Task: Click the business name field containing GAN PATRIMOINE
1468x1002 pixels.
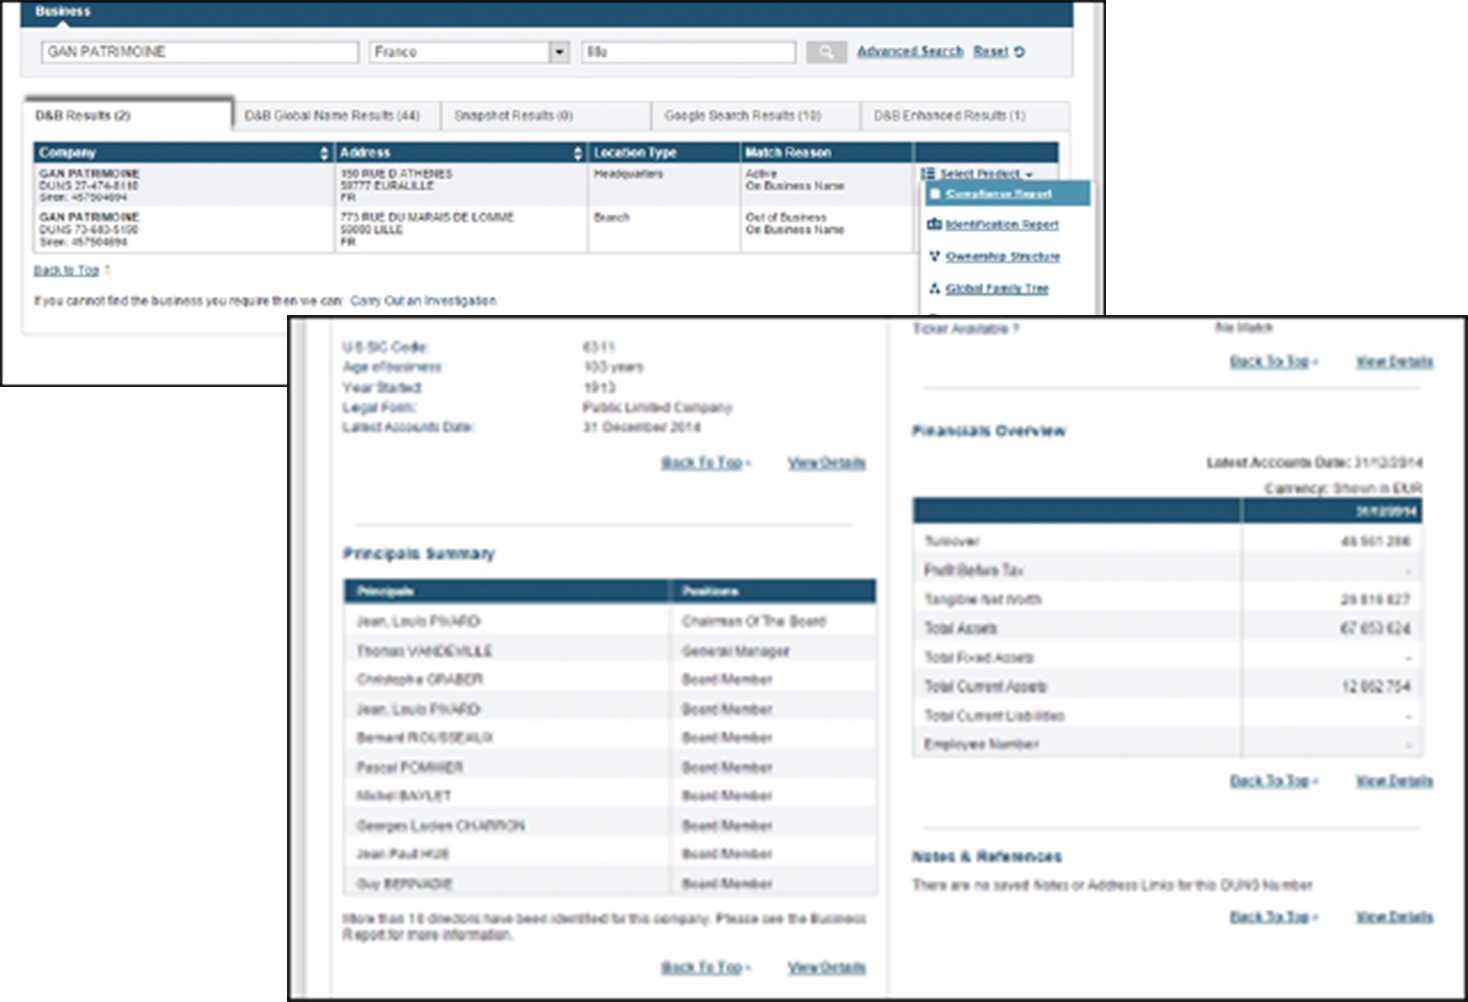Action: 200,52
